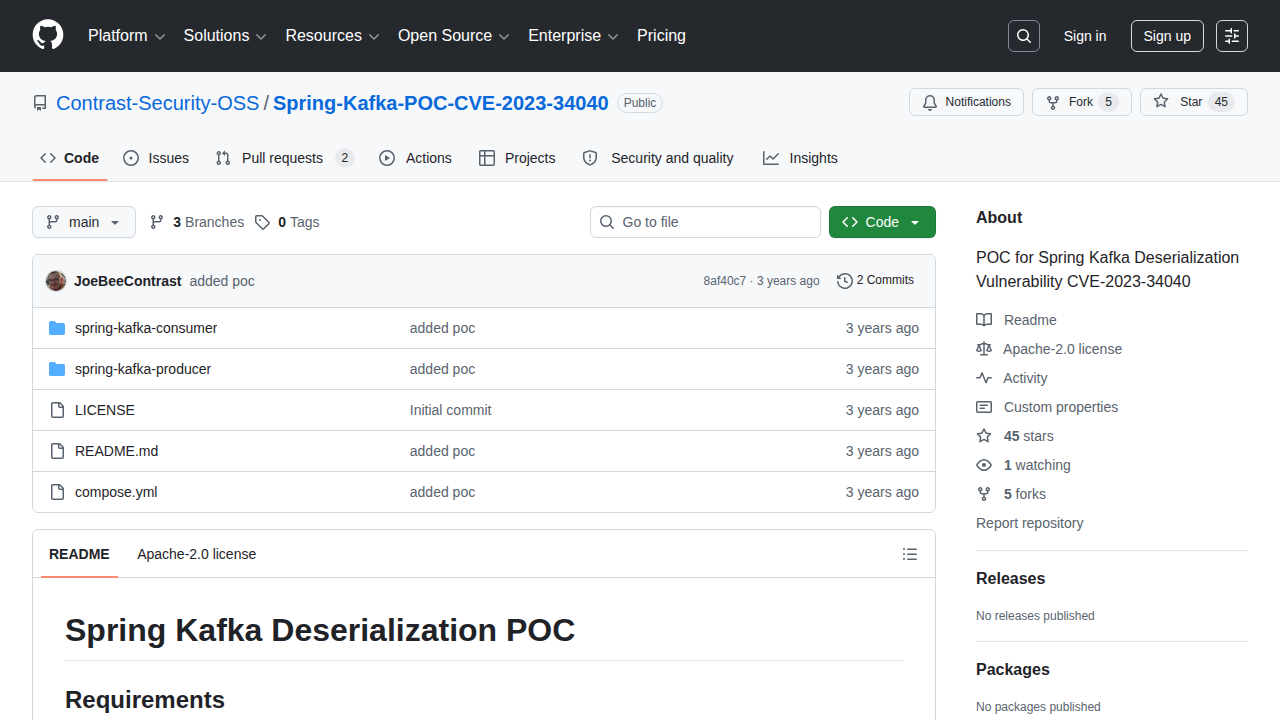Open the Pricing page
Image resolution: width=1280 pixels, height=720 pixels.
[661, 36]
